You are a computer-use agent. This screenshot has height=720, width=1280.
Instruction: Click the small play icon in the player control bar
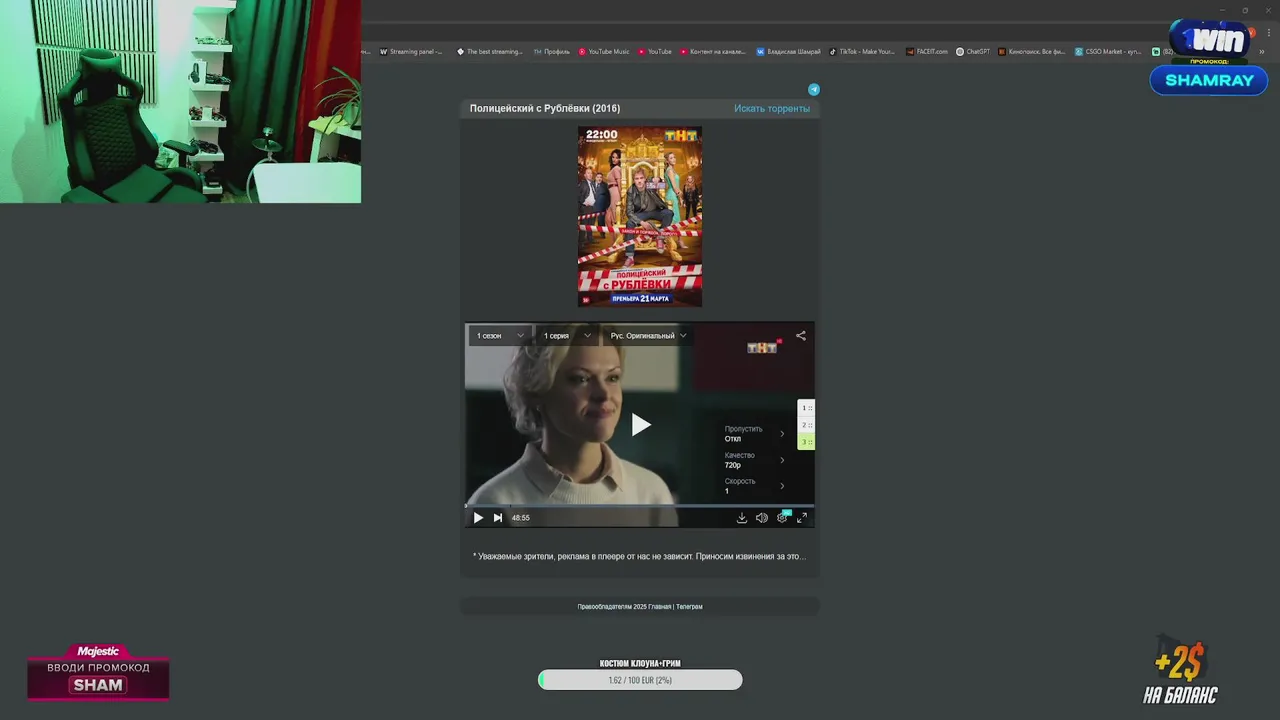click(x=478, y=518)
